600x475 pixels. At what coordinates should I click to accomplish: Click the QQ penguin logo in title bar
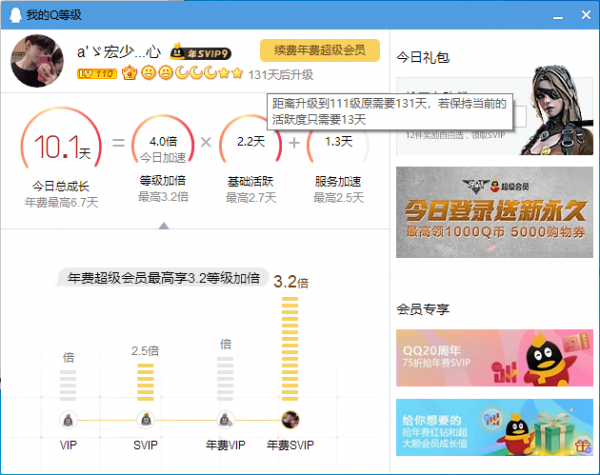click(15, 15)
